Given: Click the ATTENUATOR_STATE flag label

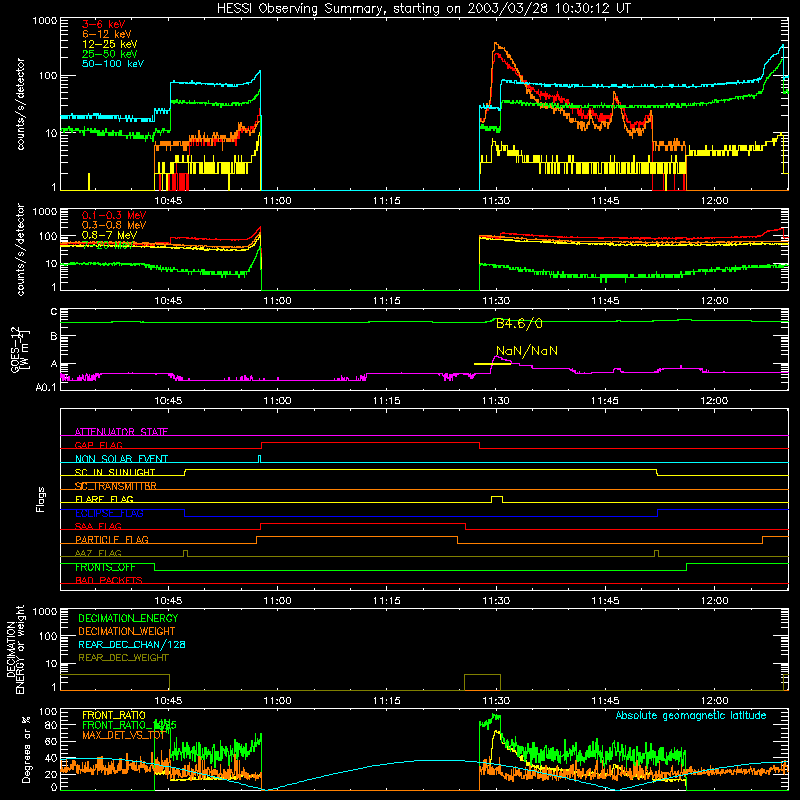Looking at the screenshot, I should pos(121,432).
